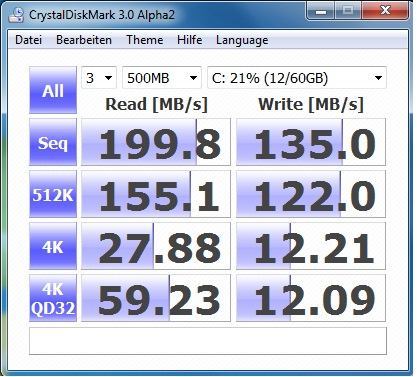
Task: Click the 4K QD32 read result 59.23
Action: click(156, 298)
